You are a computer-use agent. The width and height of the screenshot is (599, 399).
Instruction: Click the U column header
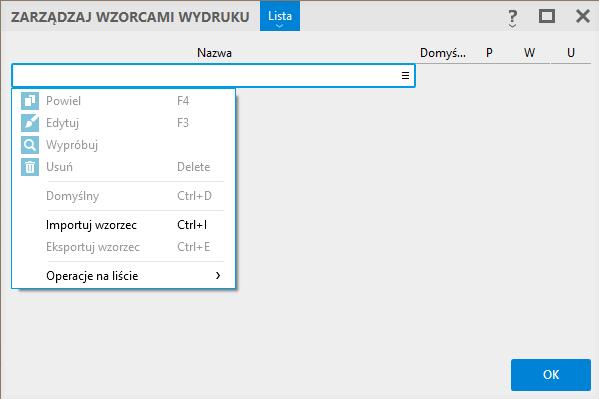click(571, 53)
